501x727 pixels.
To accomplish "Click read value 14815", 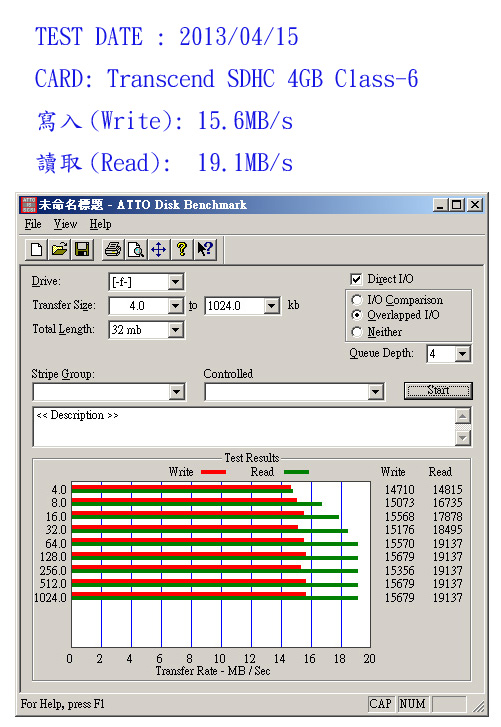I will point(448,490).
